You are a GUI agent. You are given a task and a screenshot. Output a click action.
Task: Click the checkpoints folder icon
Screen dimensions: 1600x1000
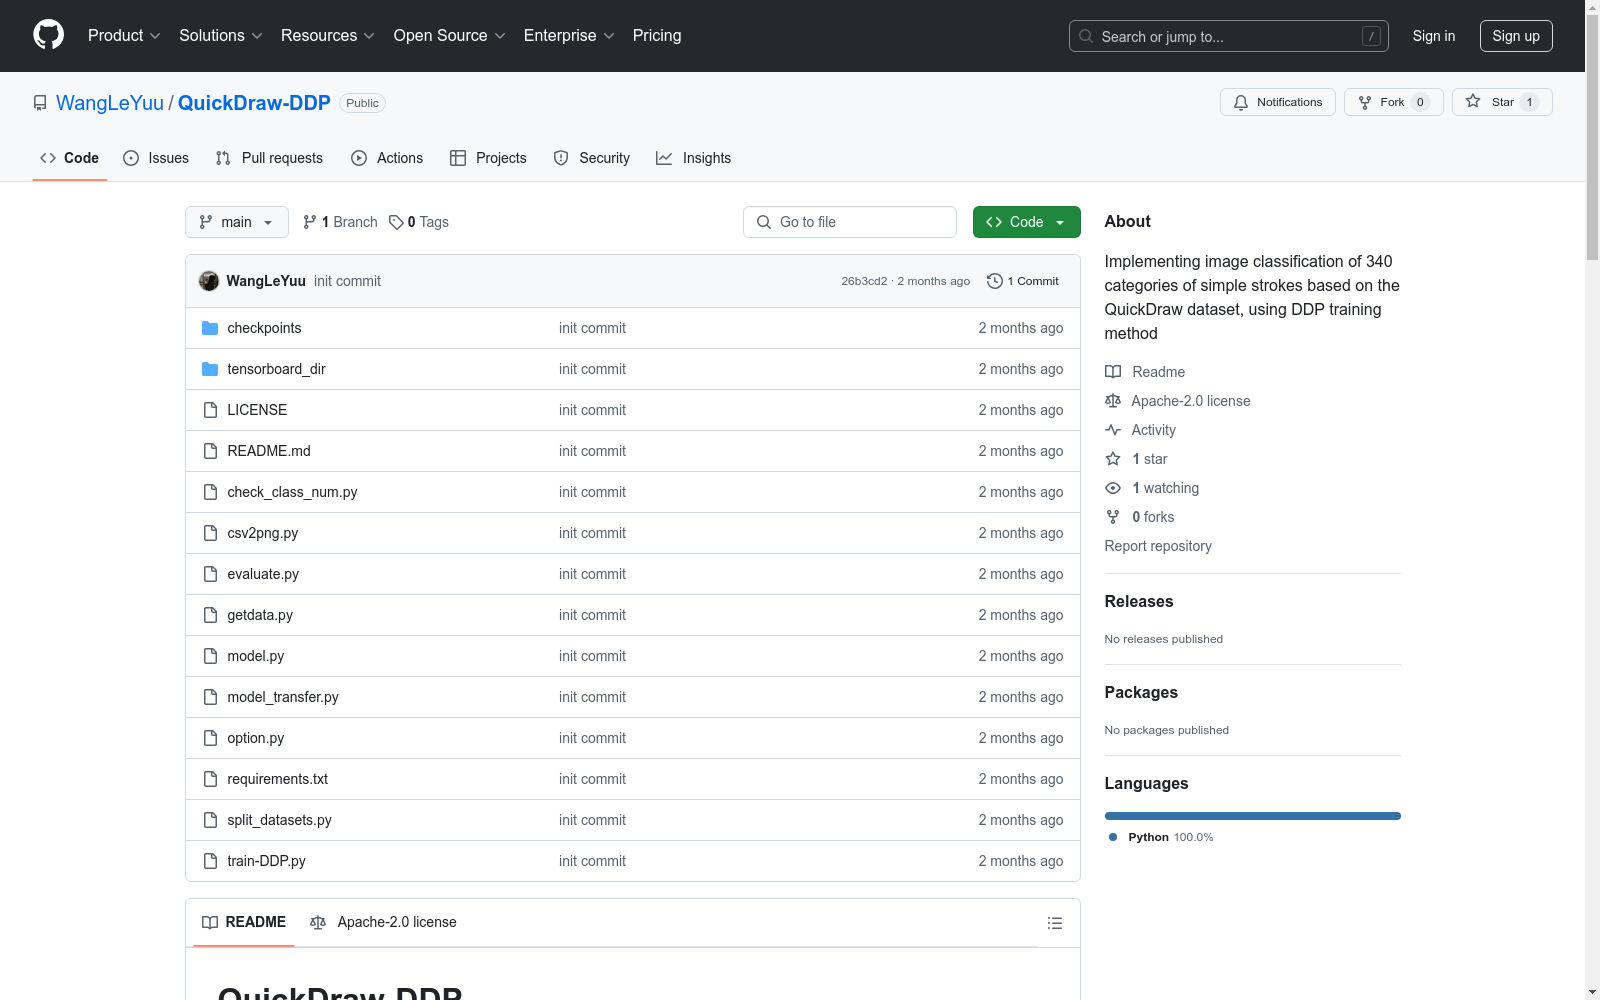tap(210, 328)
